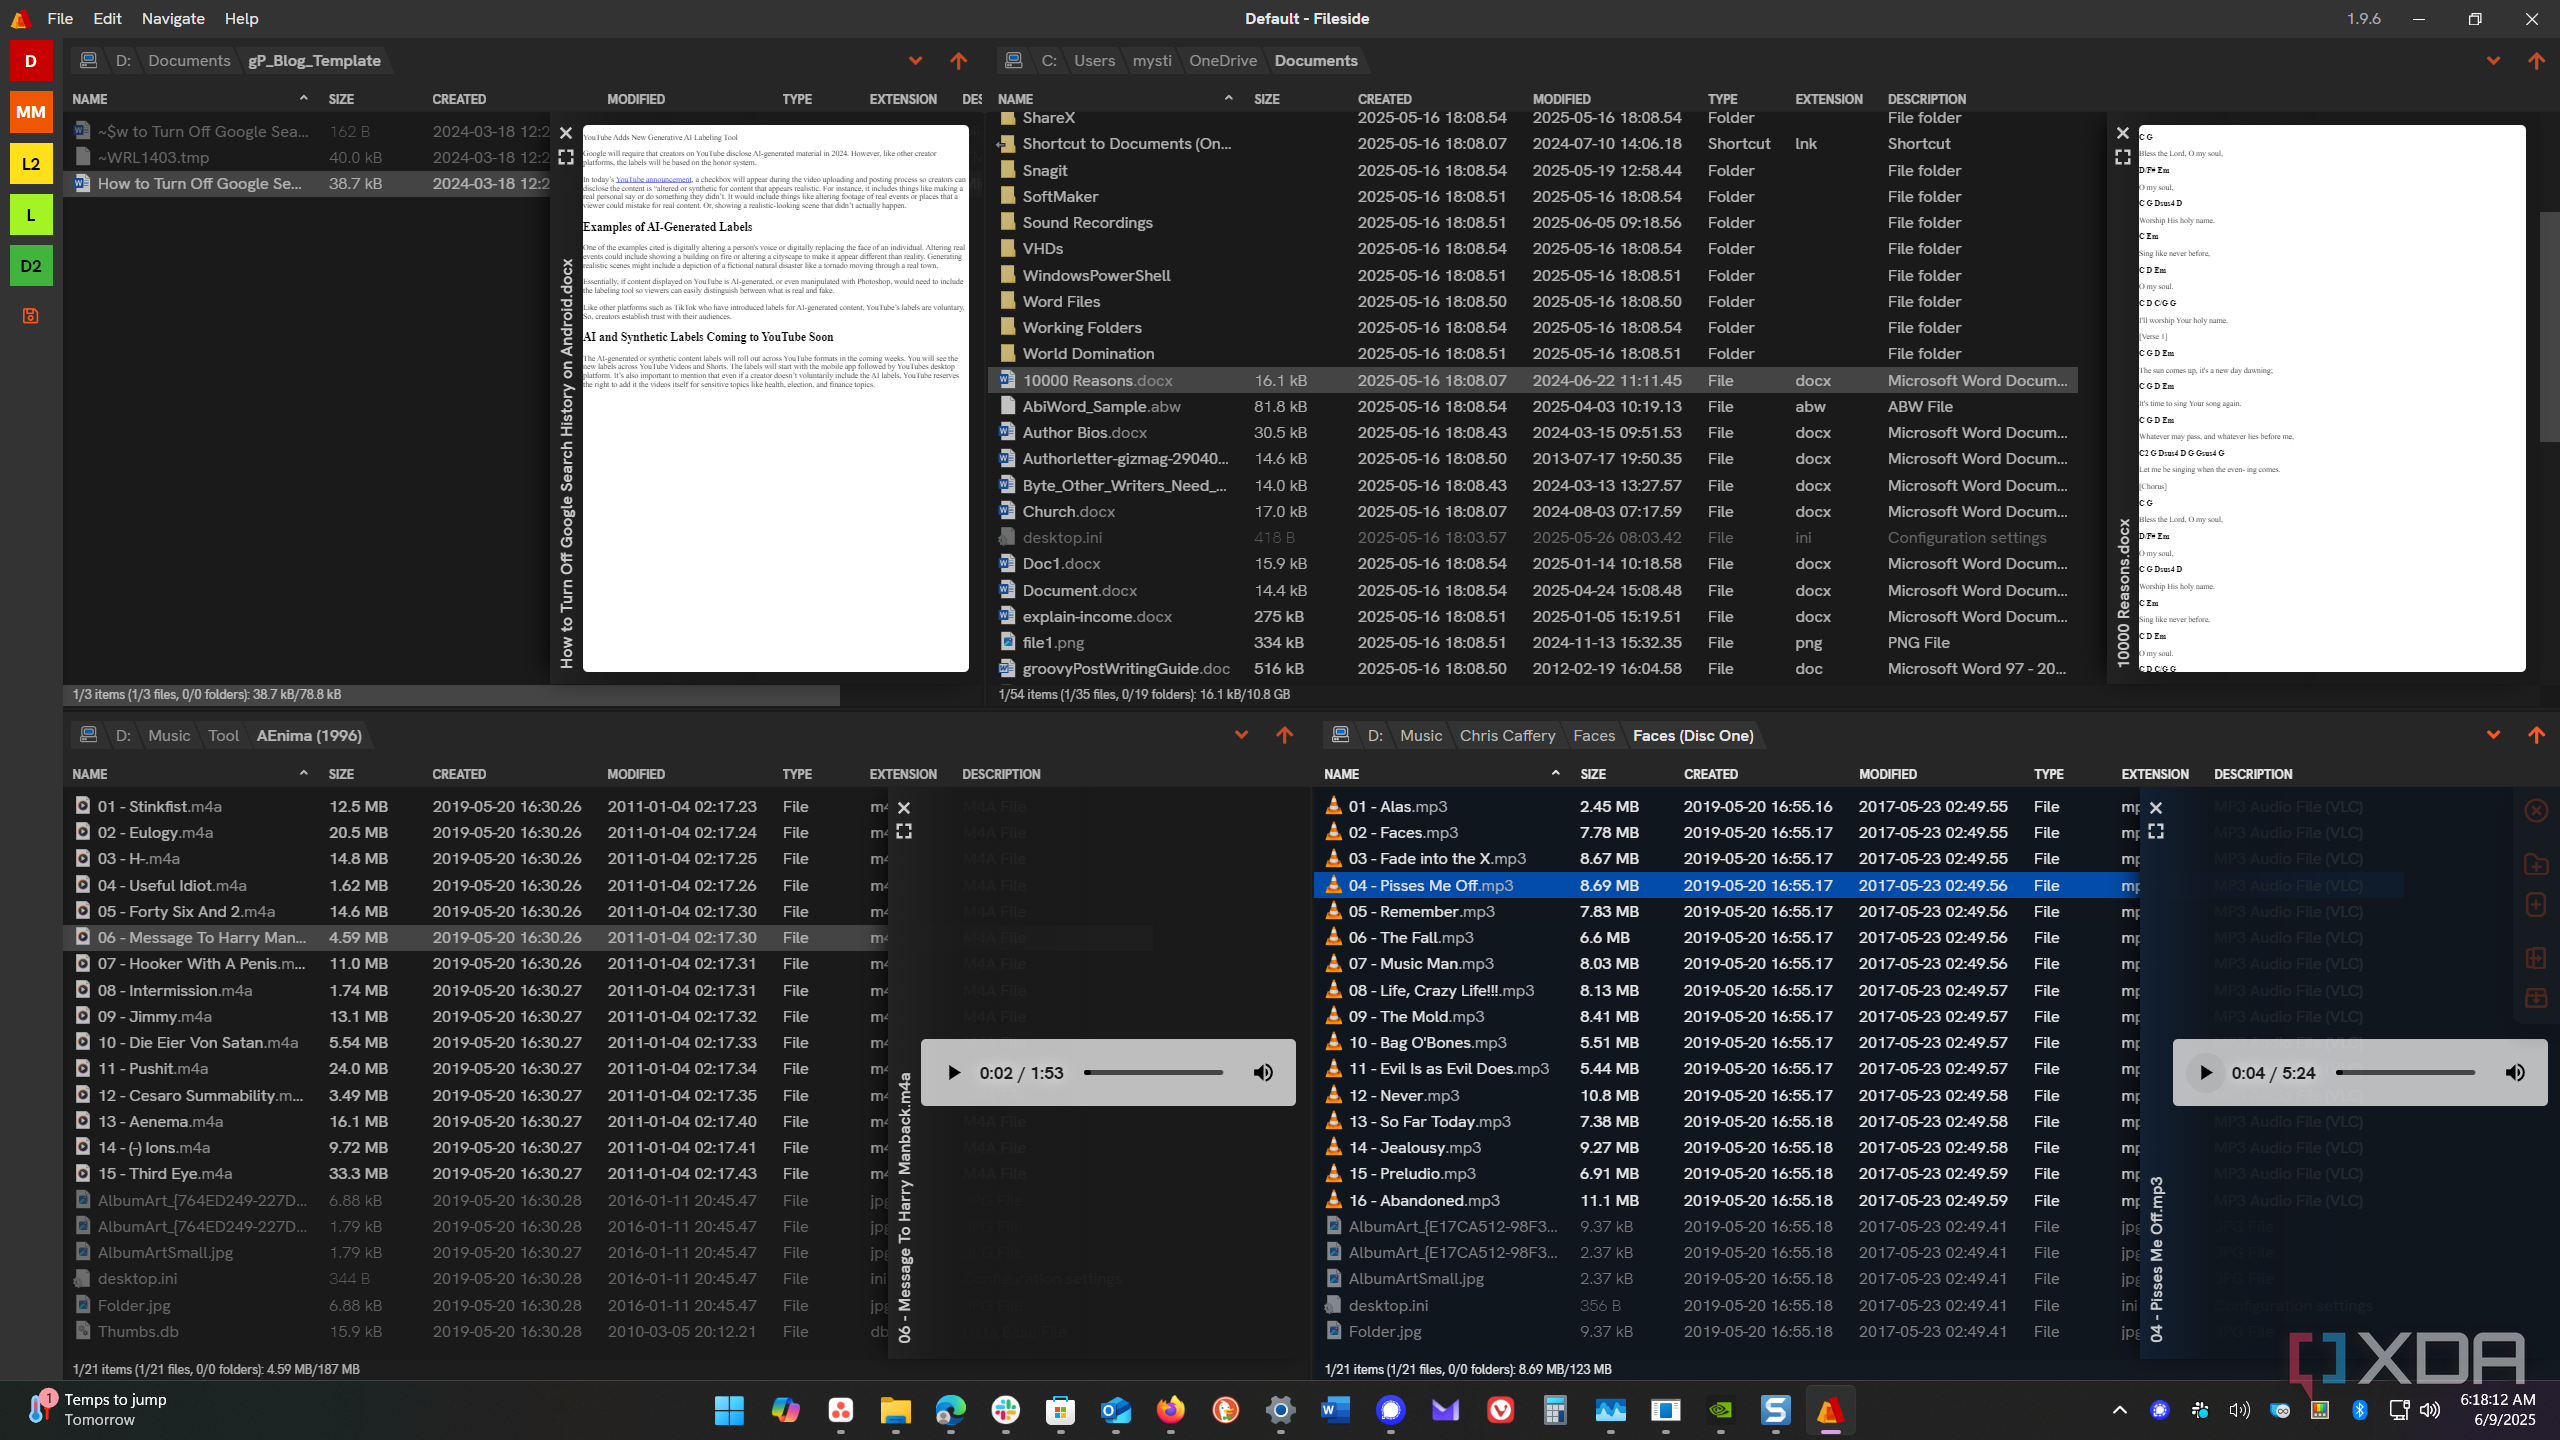Open the Help menu
This screenshot has width=2560, height=1440.
(x=241, y=19)
